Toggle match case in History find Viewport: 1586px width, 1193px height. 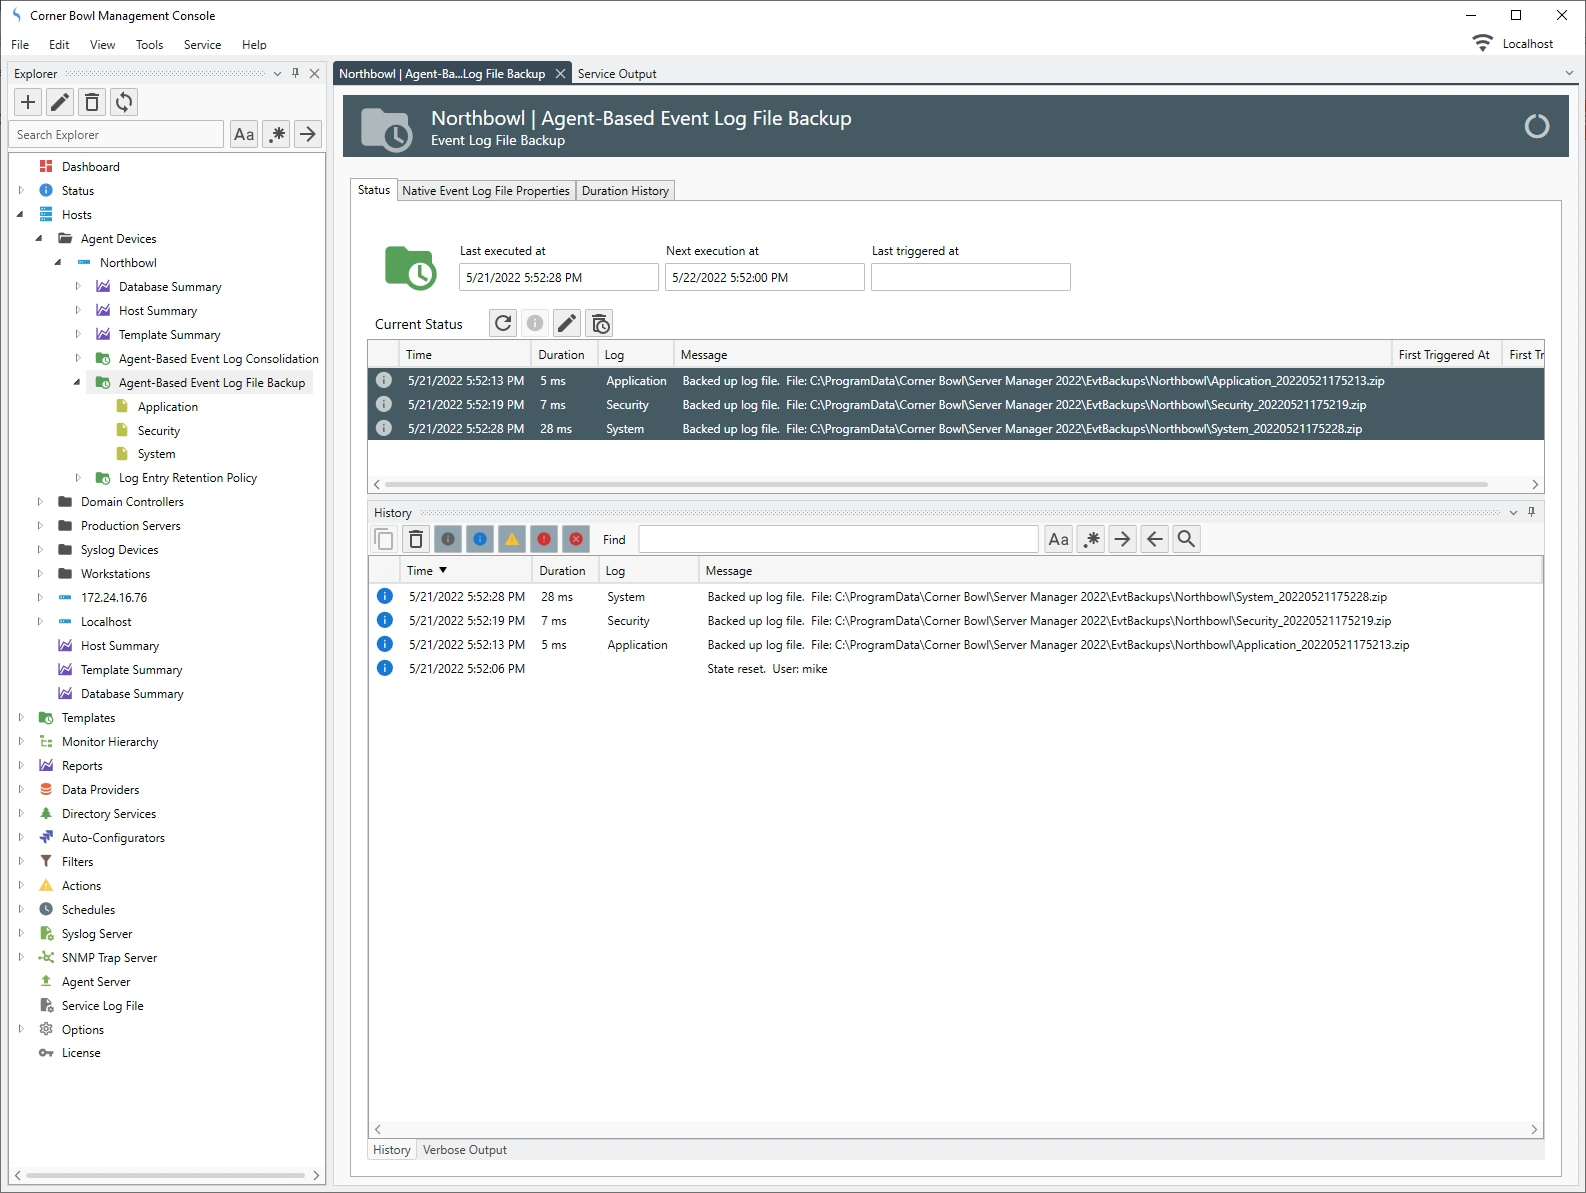pyautogui.click(x=1058, y=539)
